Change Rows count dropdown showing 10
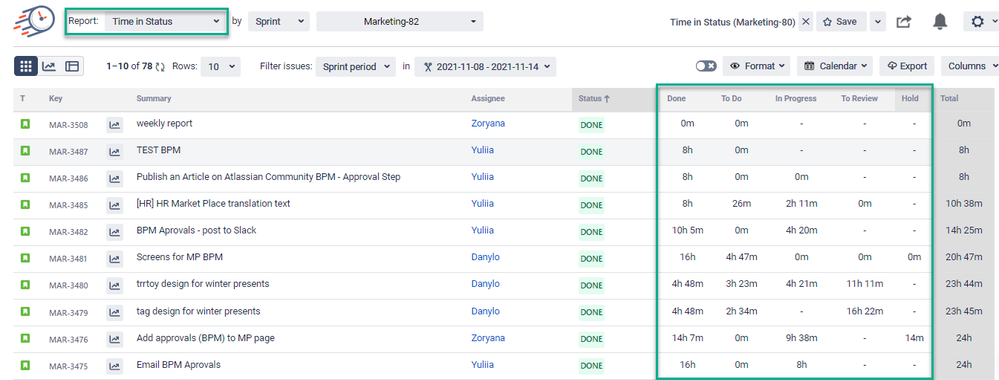Viewport: 999px width, 380px height. [220, 66]
